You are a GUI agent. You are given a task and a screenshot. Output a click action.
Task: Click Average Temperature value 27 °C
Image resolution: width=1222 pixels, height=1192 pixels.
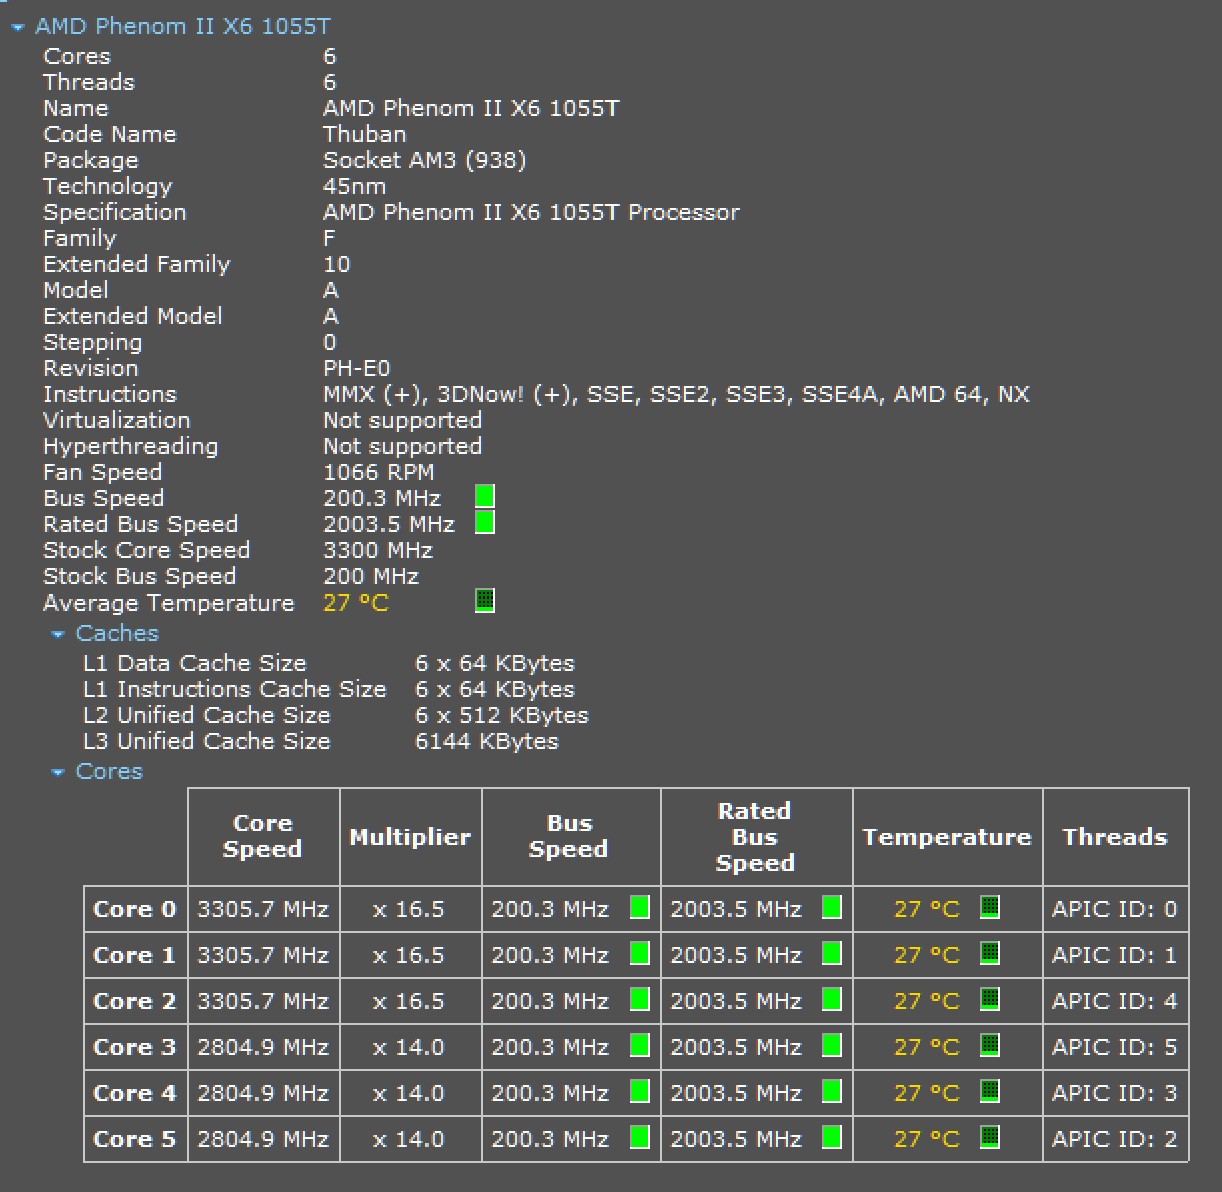coord(356,603)
